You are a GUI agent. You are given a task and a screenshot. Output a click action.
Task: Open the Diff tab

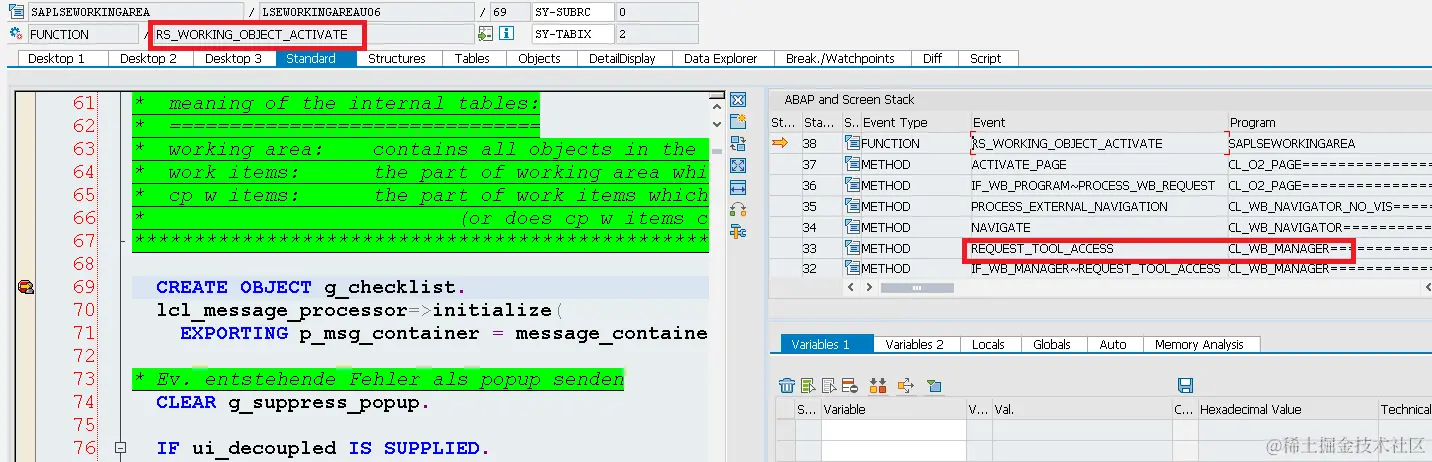click(932, 59)
